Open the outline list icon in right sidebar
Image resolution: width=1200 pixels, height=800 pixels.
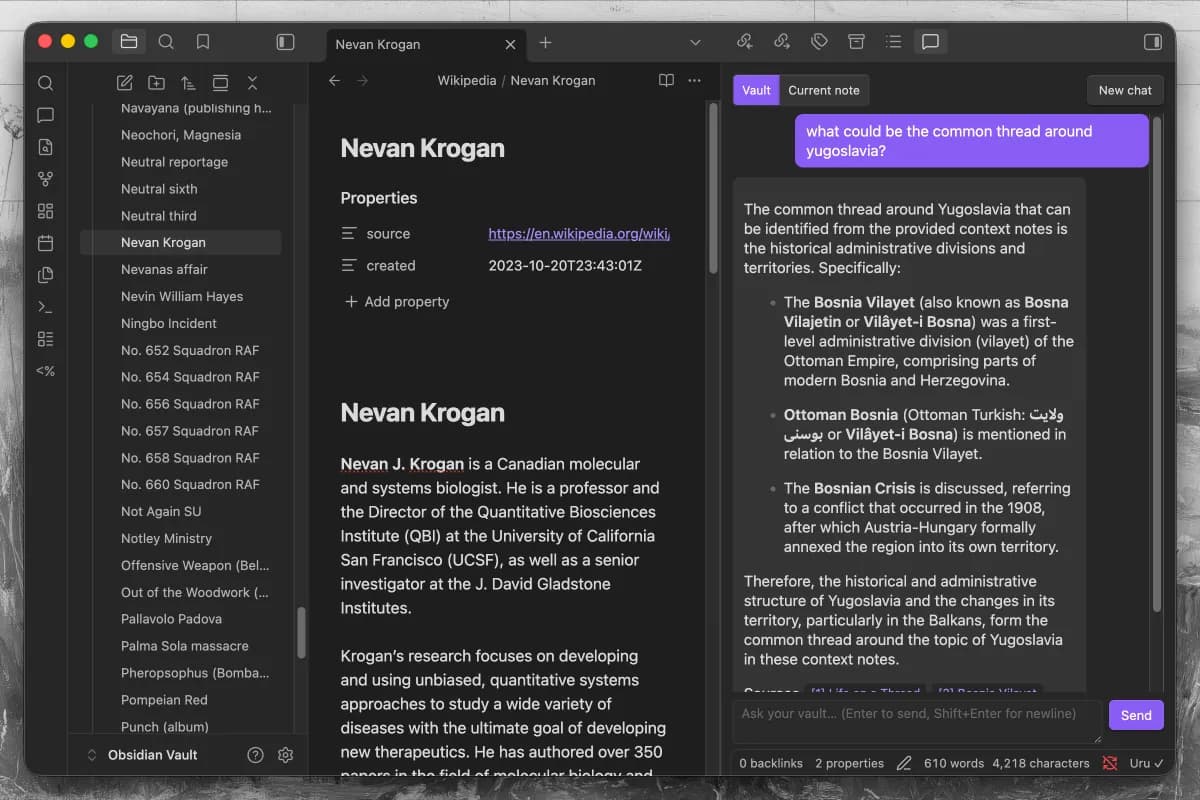893,42
